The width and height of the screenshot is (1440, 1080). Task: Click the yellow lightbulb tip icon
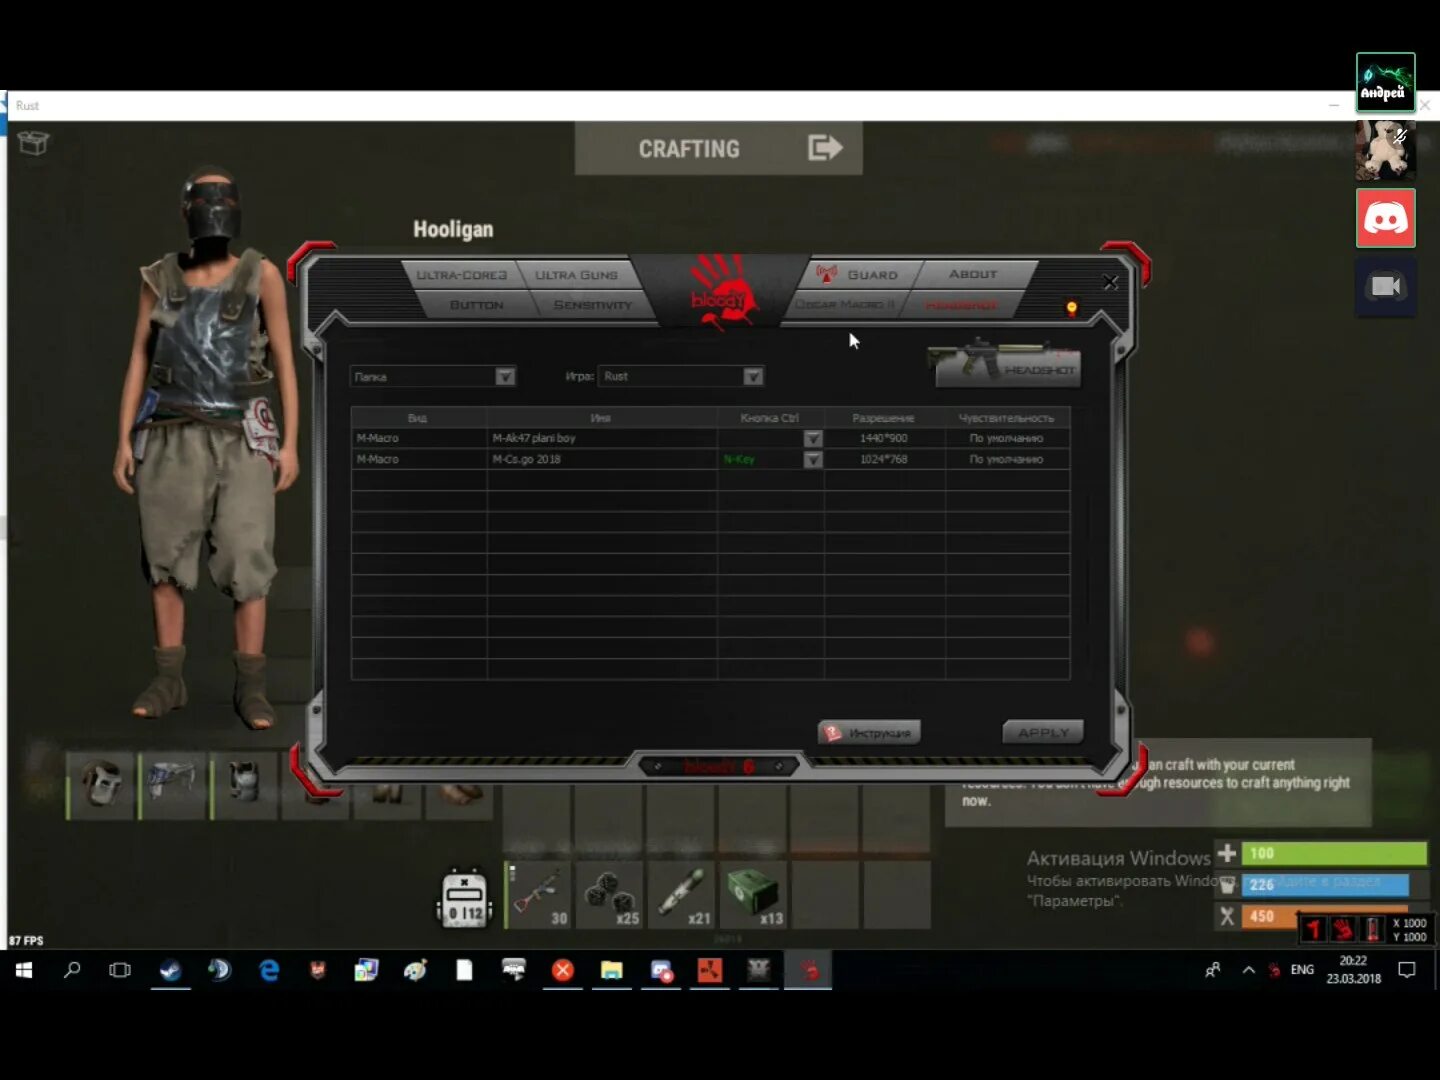tap(1072, 309)
